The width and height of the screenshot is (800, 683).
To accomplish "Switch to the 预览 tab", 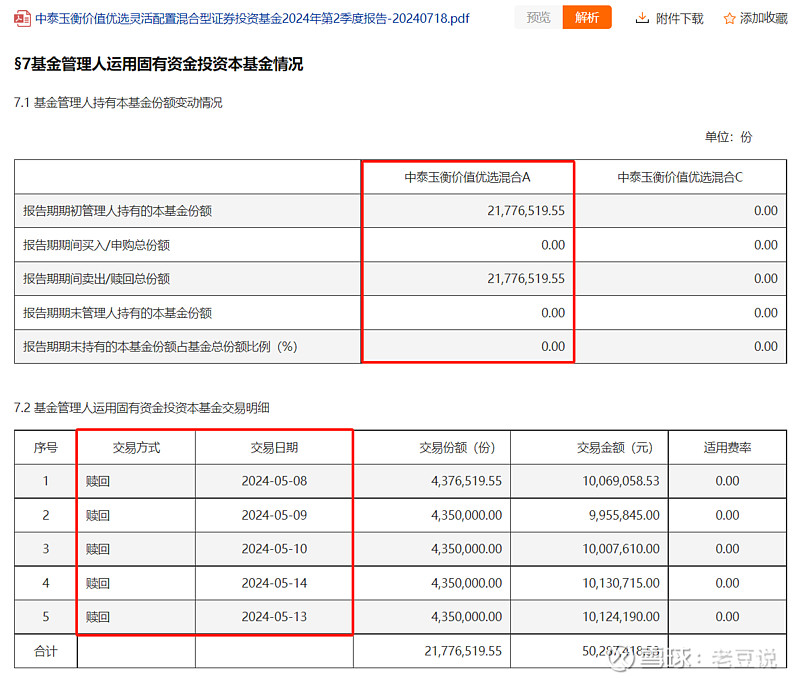I will coord(538,18).
